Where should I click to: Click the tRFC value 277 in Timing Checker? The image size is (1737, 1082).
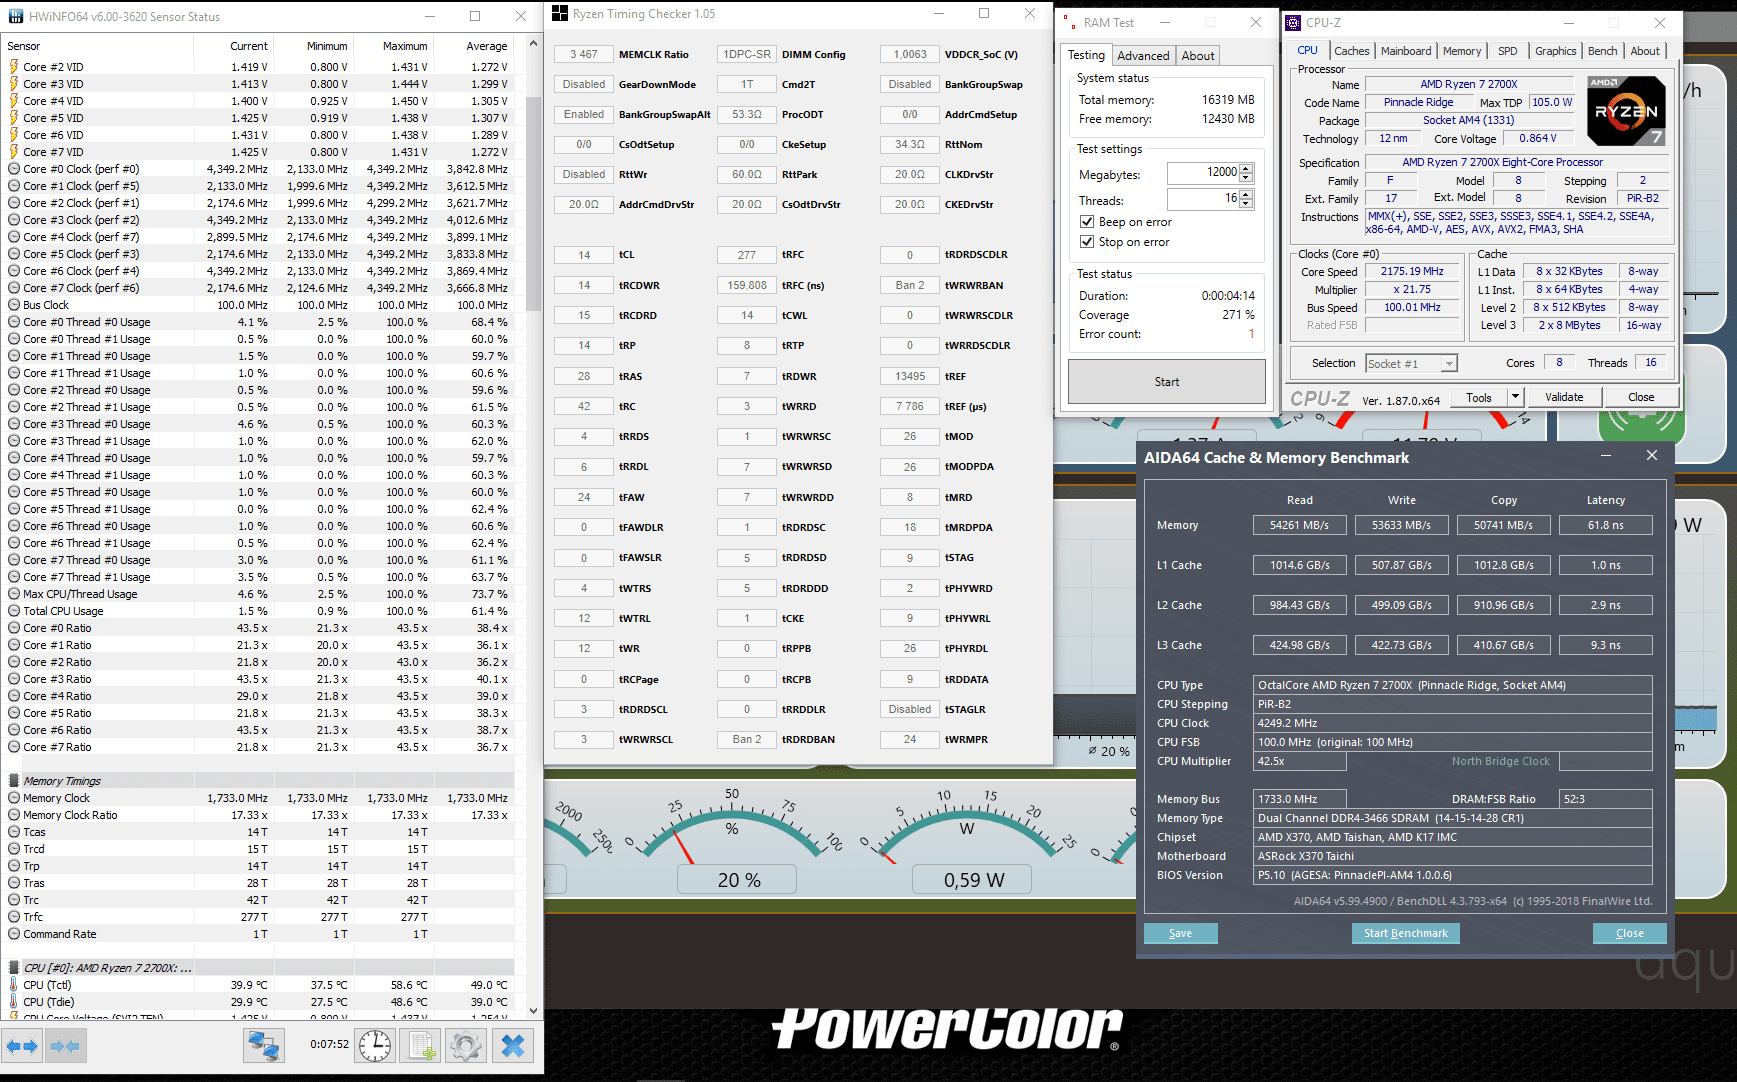point(747,255)
